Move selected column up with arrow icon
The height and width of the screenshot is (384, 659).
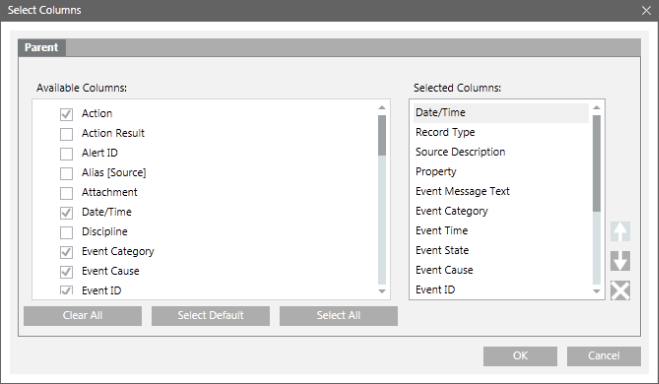click(x=620, y=231)
